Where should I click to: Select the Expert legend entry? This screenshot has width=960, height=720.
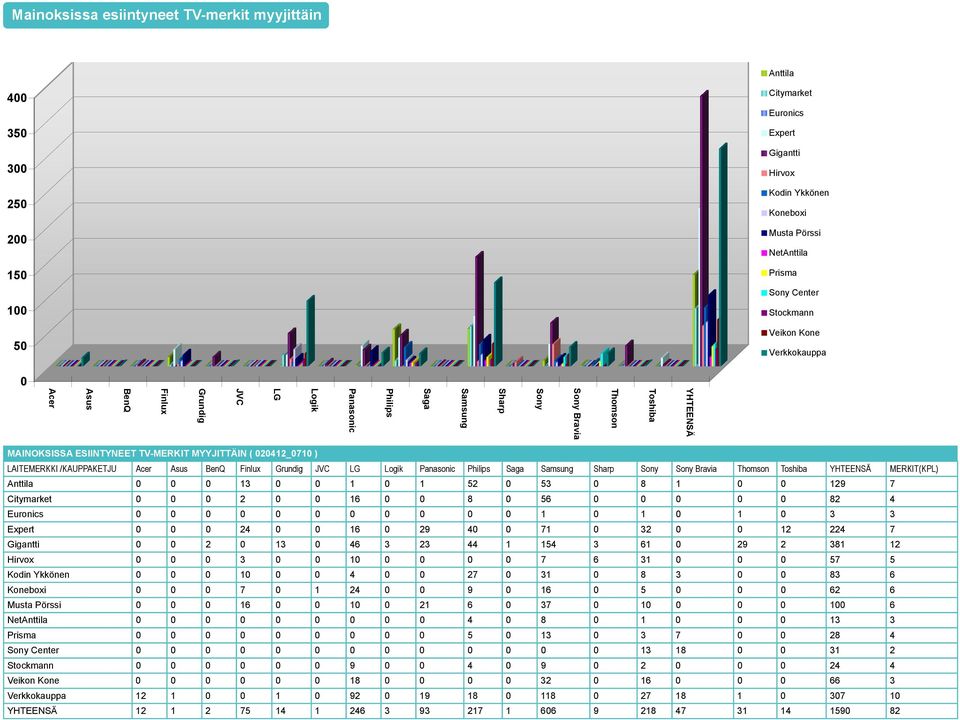point(778,133)
